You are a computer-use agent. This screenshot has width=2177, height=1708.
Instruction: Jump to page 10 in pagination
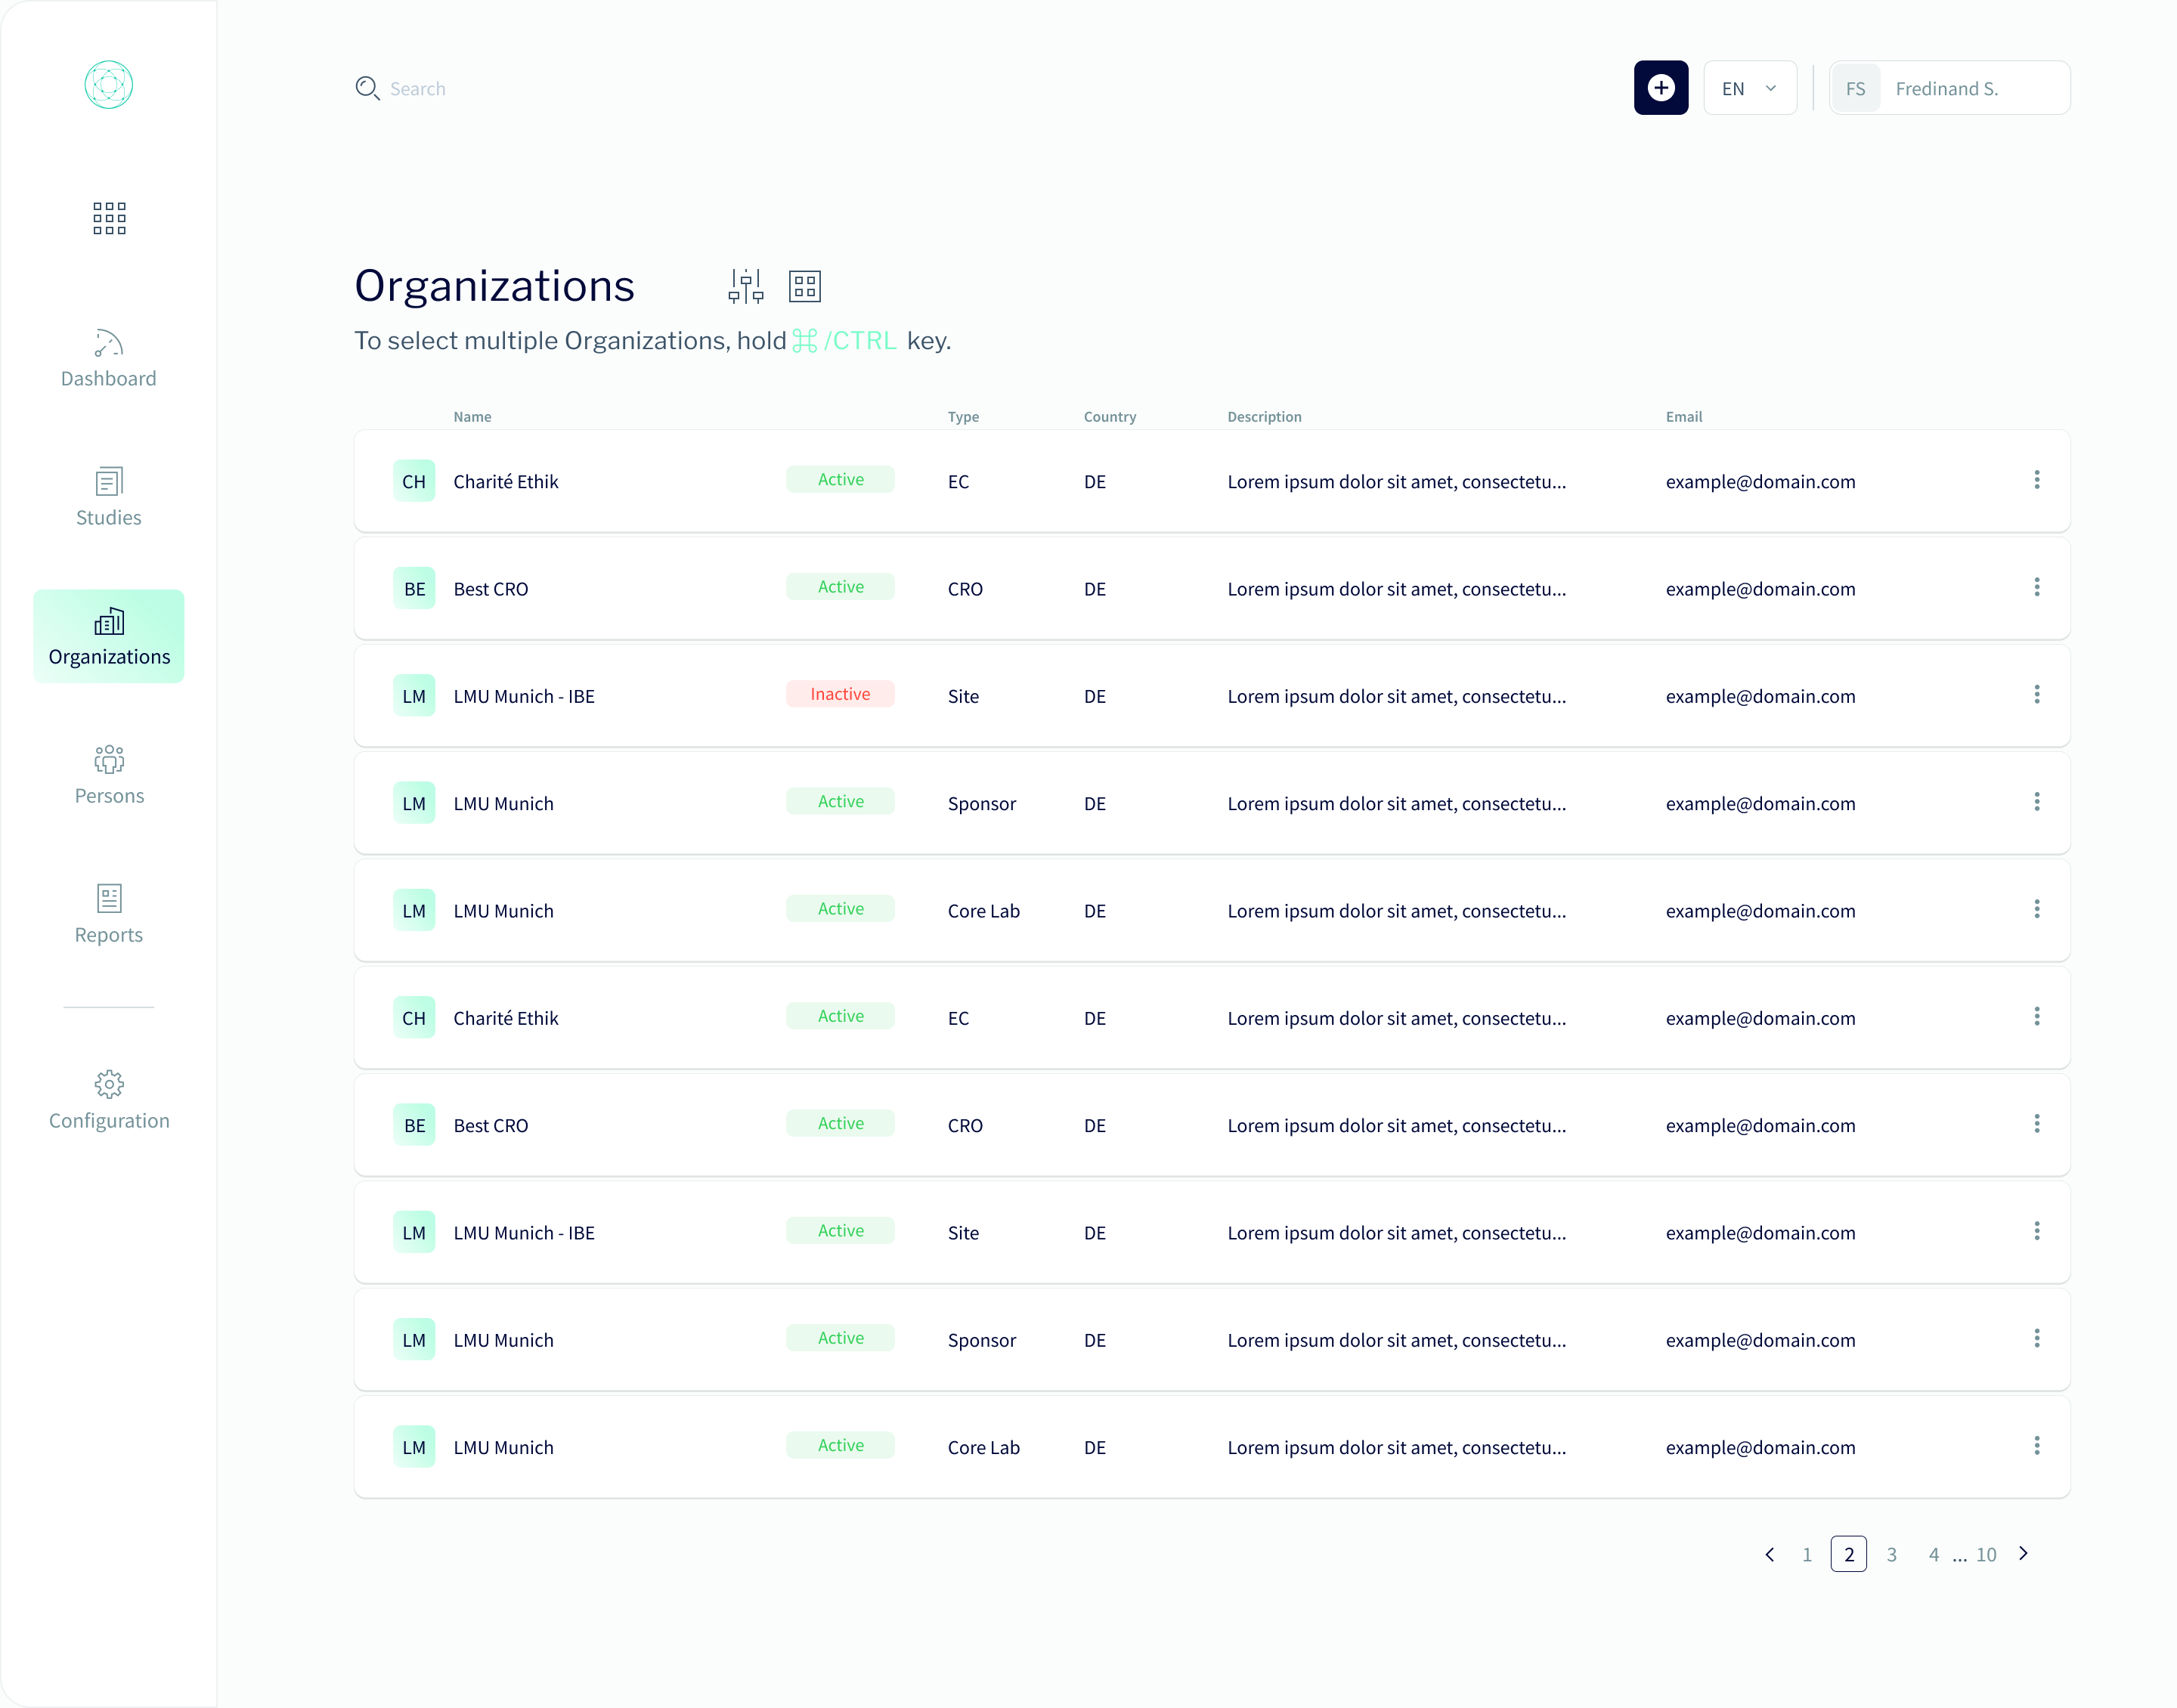[1986, 1555]
